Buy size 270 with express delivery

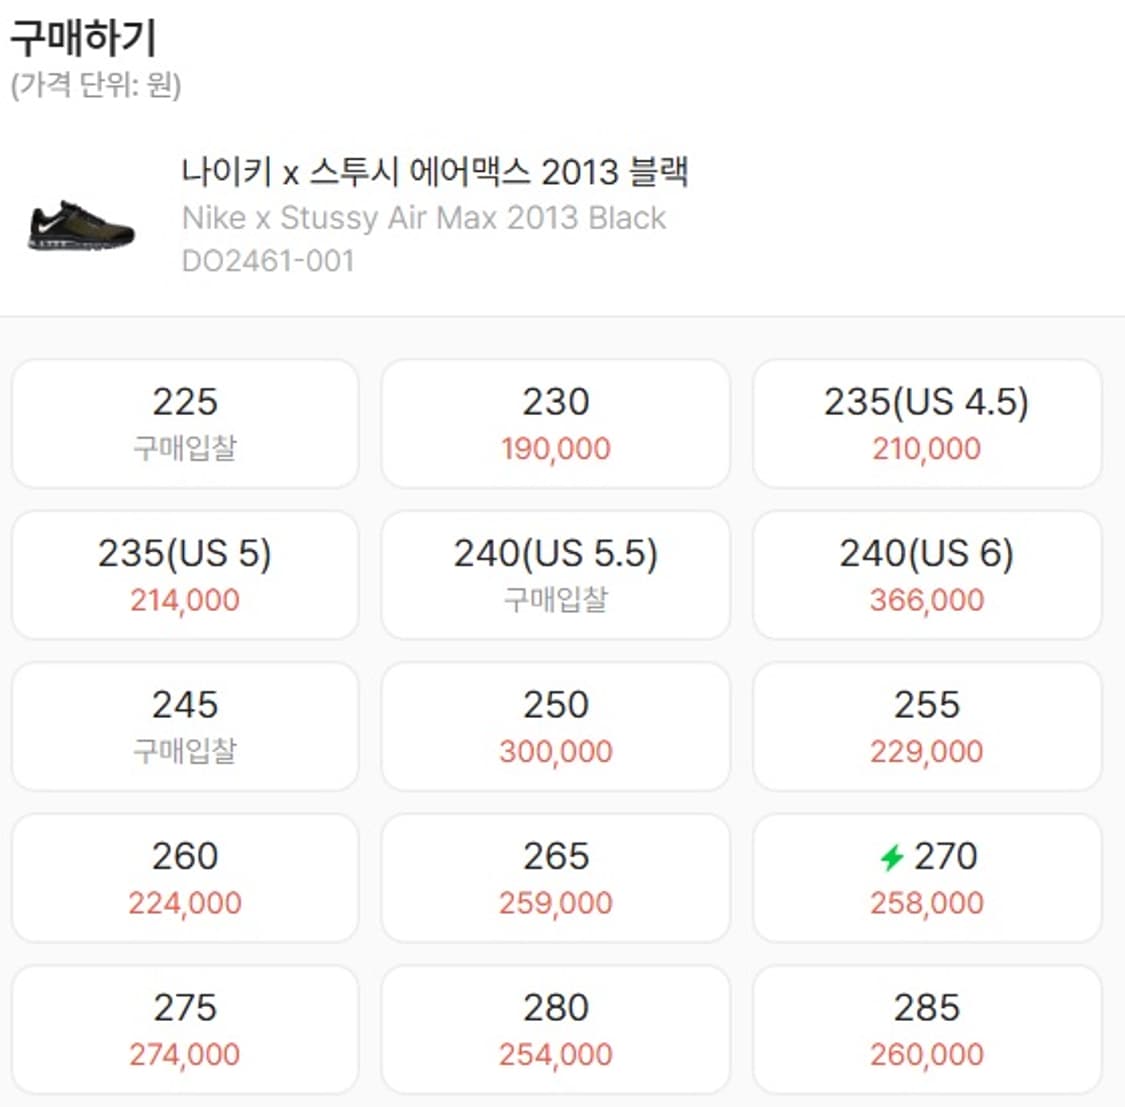click(926, 877)
